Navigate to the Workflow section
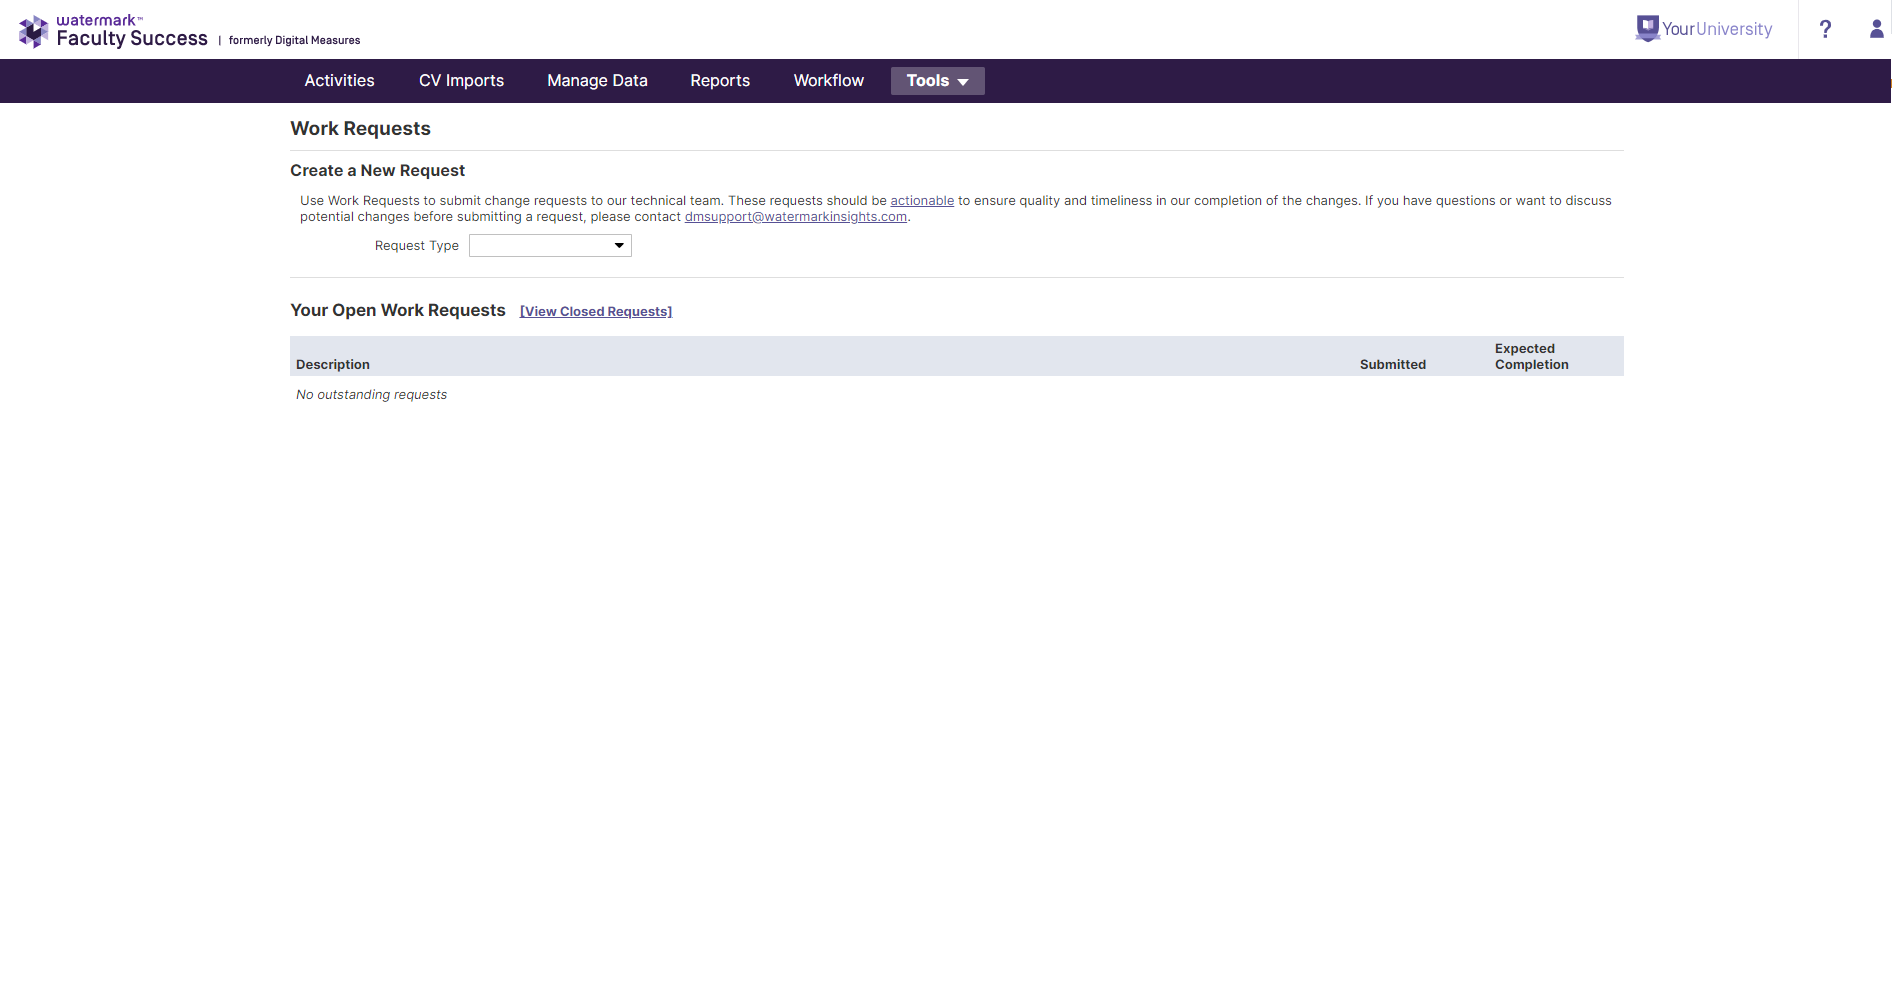 pos(828,80)
